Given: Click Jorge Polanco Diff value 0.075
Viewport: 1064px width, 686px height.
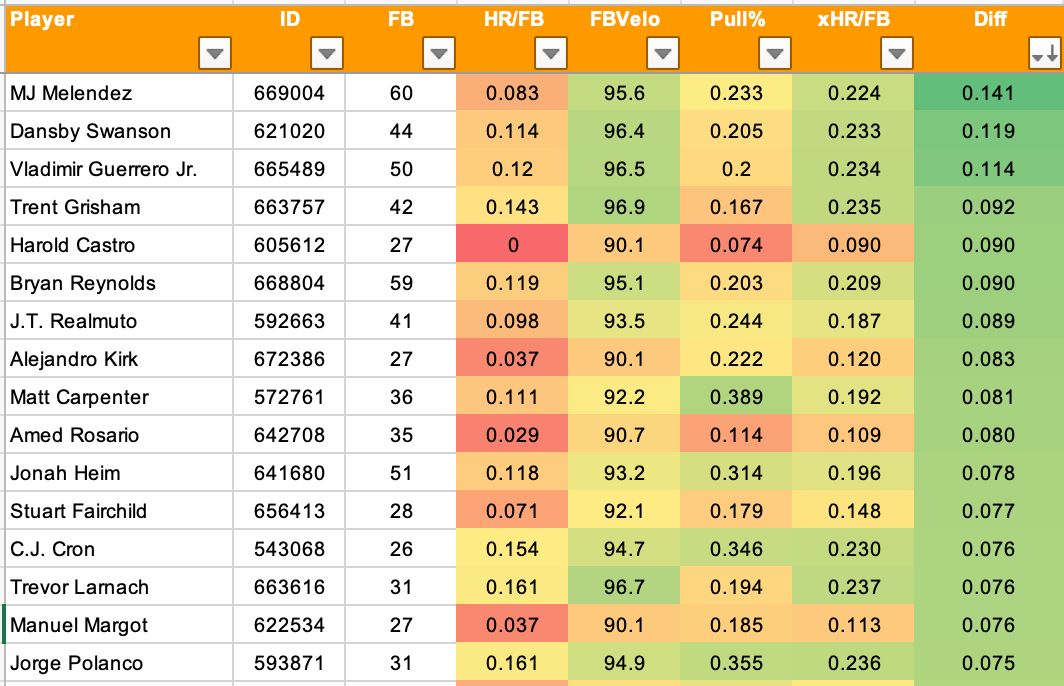Looking at the screenshot, I should (989, 662).
